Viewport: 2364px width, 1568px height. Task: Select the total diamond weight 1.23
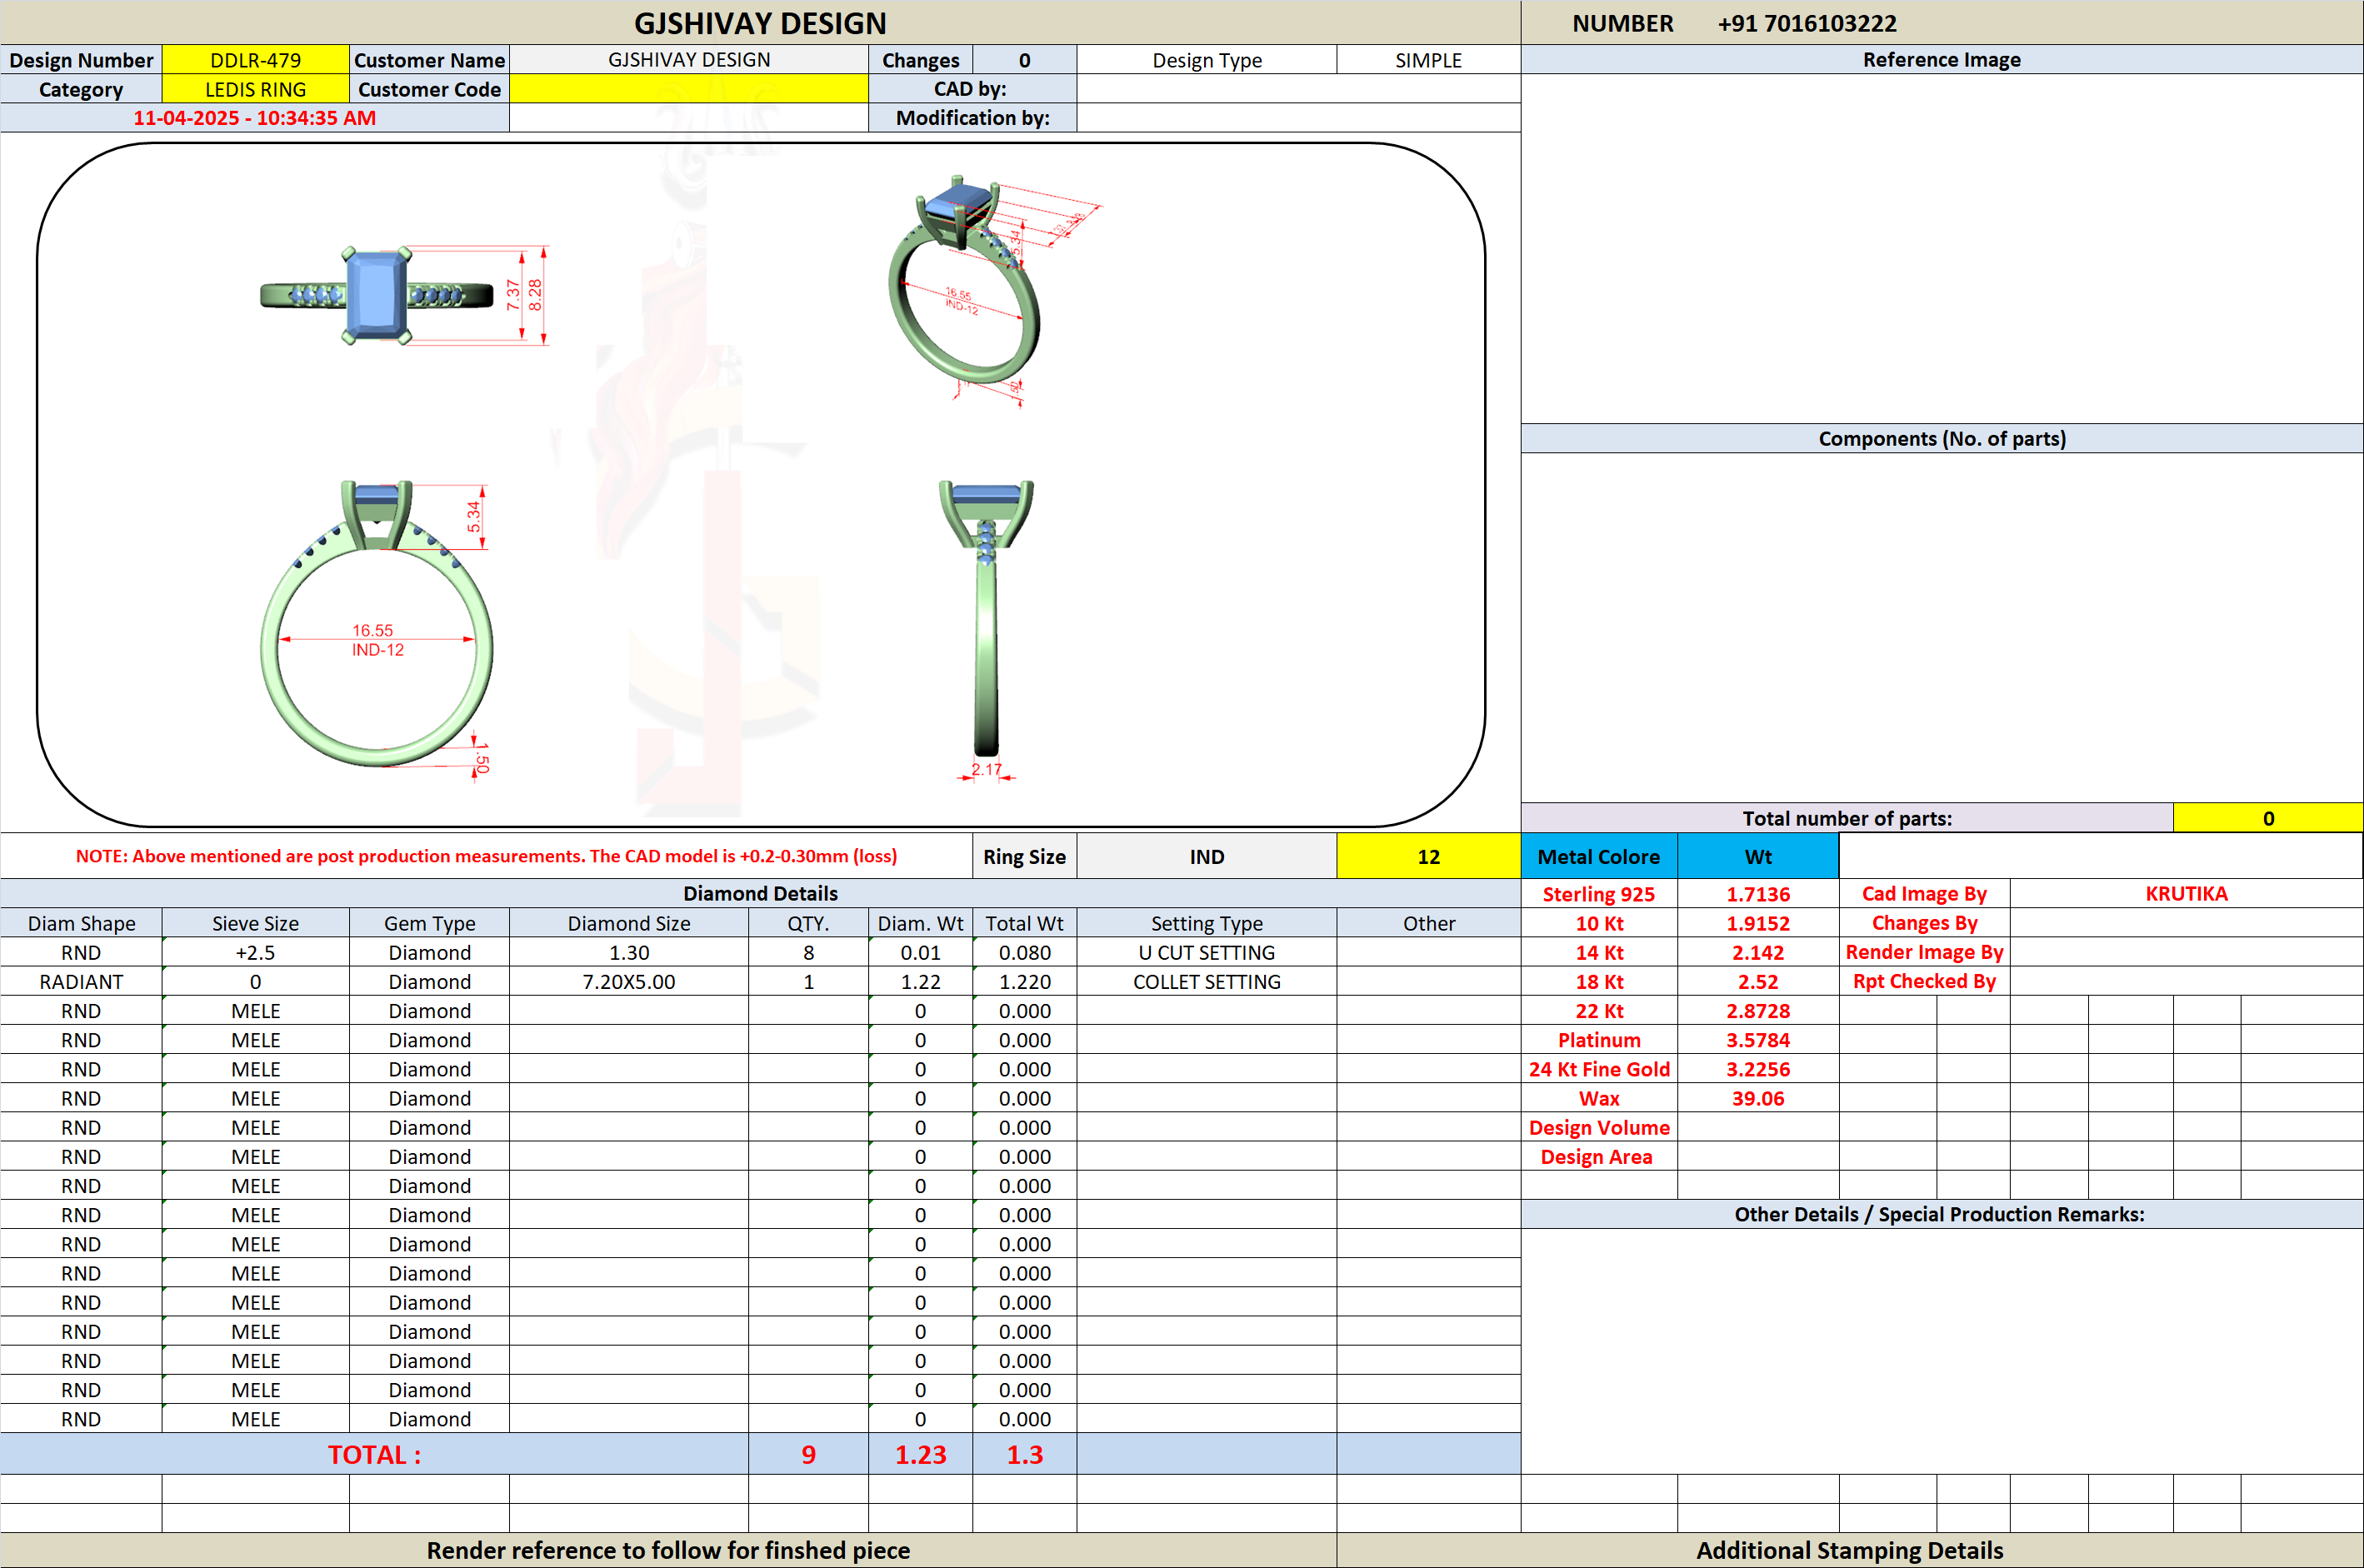920,1454
